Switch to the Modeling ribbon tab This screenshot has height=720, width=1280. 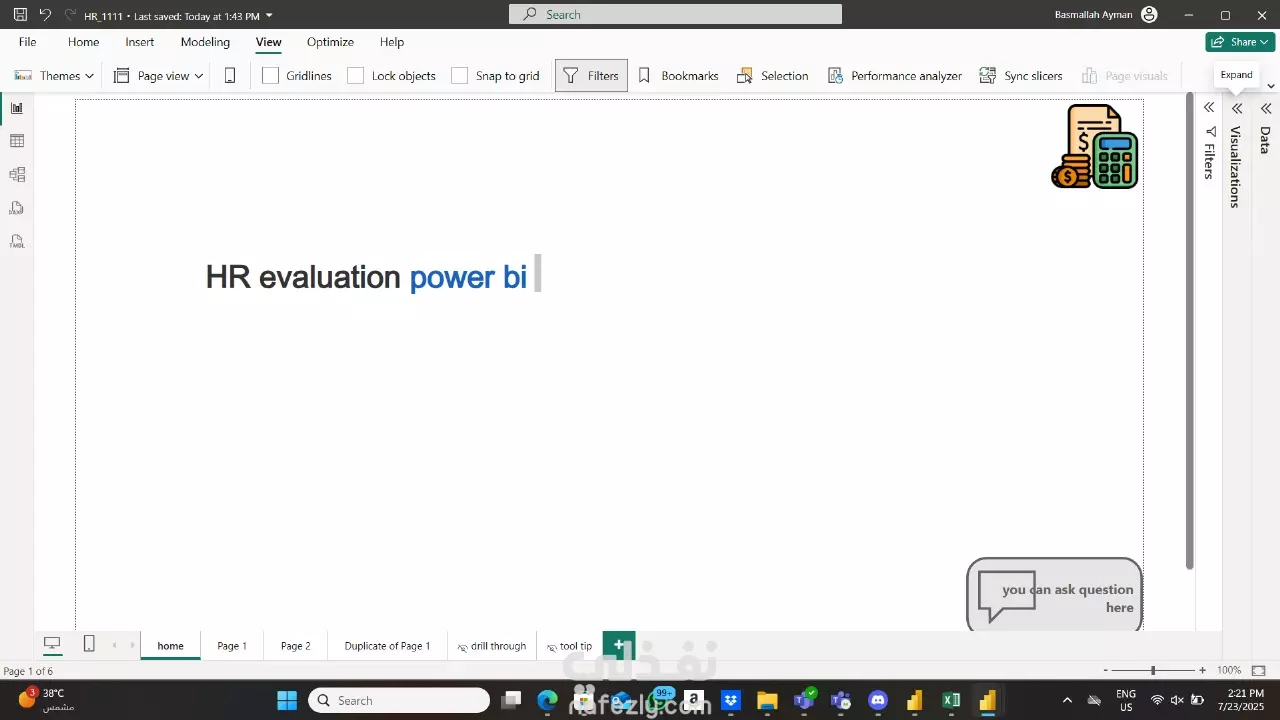click(x=205, y=42)
